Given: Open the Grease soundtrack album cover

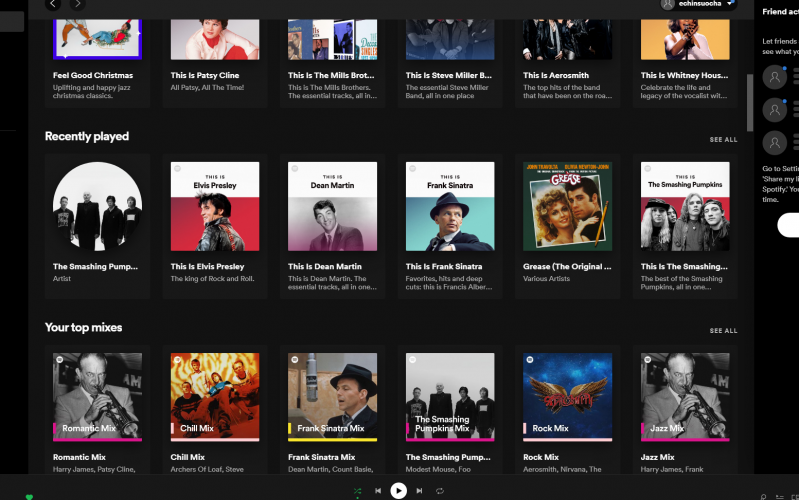Looking at the screenshot, I should [568, 206].
